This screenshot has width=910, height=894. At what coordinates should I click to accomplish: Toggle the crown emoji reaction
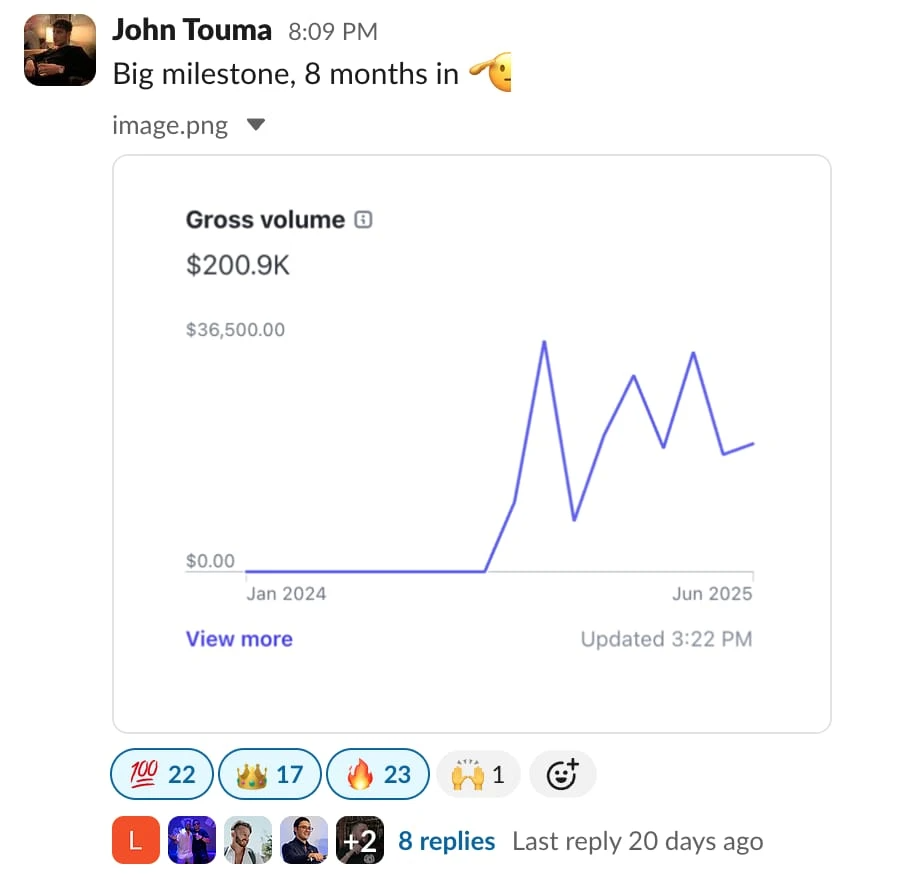click(270, 774)
